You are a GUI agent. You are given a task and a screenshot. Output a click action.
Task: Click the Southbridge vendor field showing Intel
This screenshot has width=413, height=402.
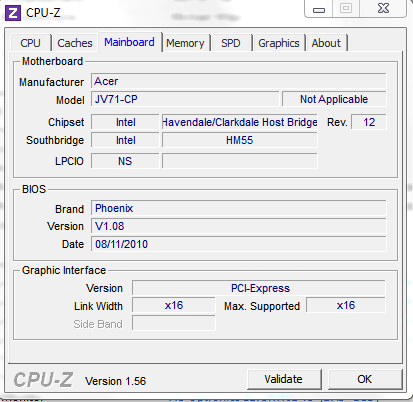(x=125, y=140)
